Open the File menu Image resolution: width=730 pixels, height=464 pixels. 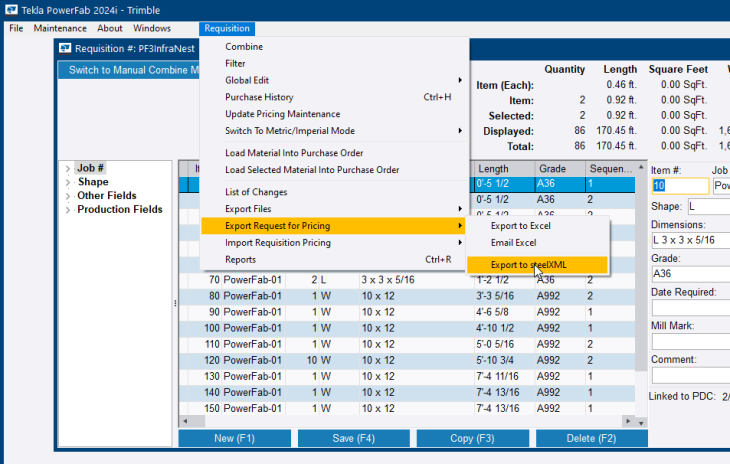[x=16, y=28]
